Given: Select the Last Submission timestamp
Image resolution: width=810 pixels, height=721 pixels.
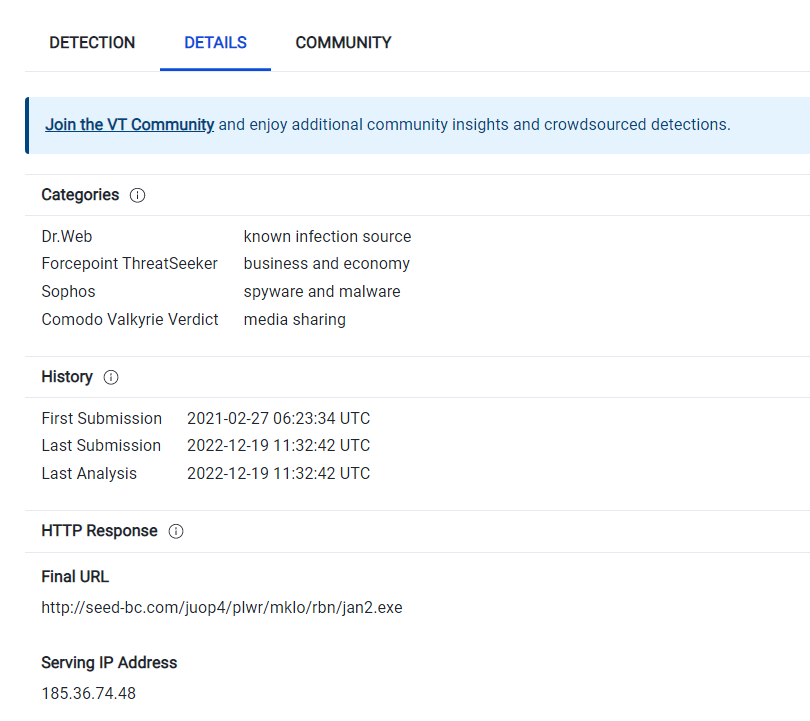Looking at the screenshot, I should (x=277, y=445).
